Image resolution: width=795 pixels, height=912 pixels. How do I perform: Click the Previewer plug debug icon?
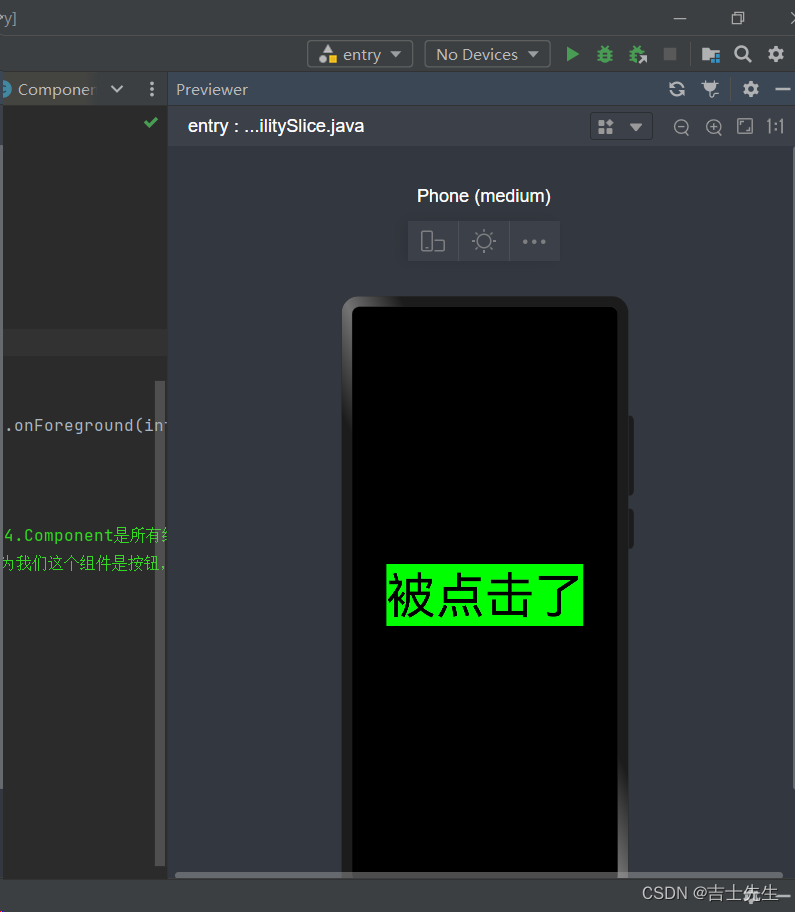pyautogui.click(x=710, y=89)
